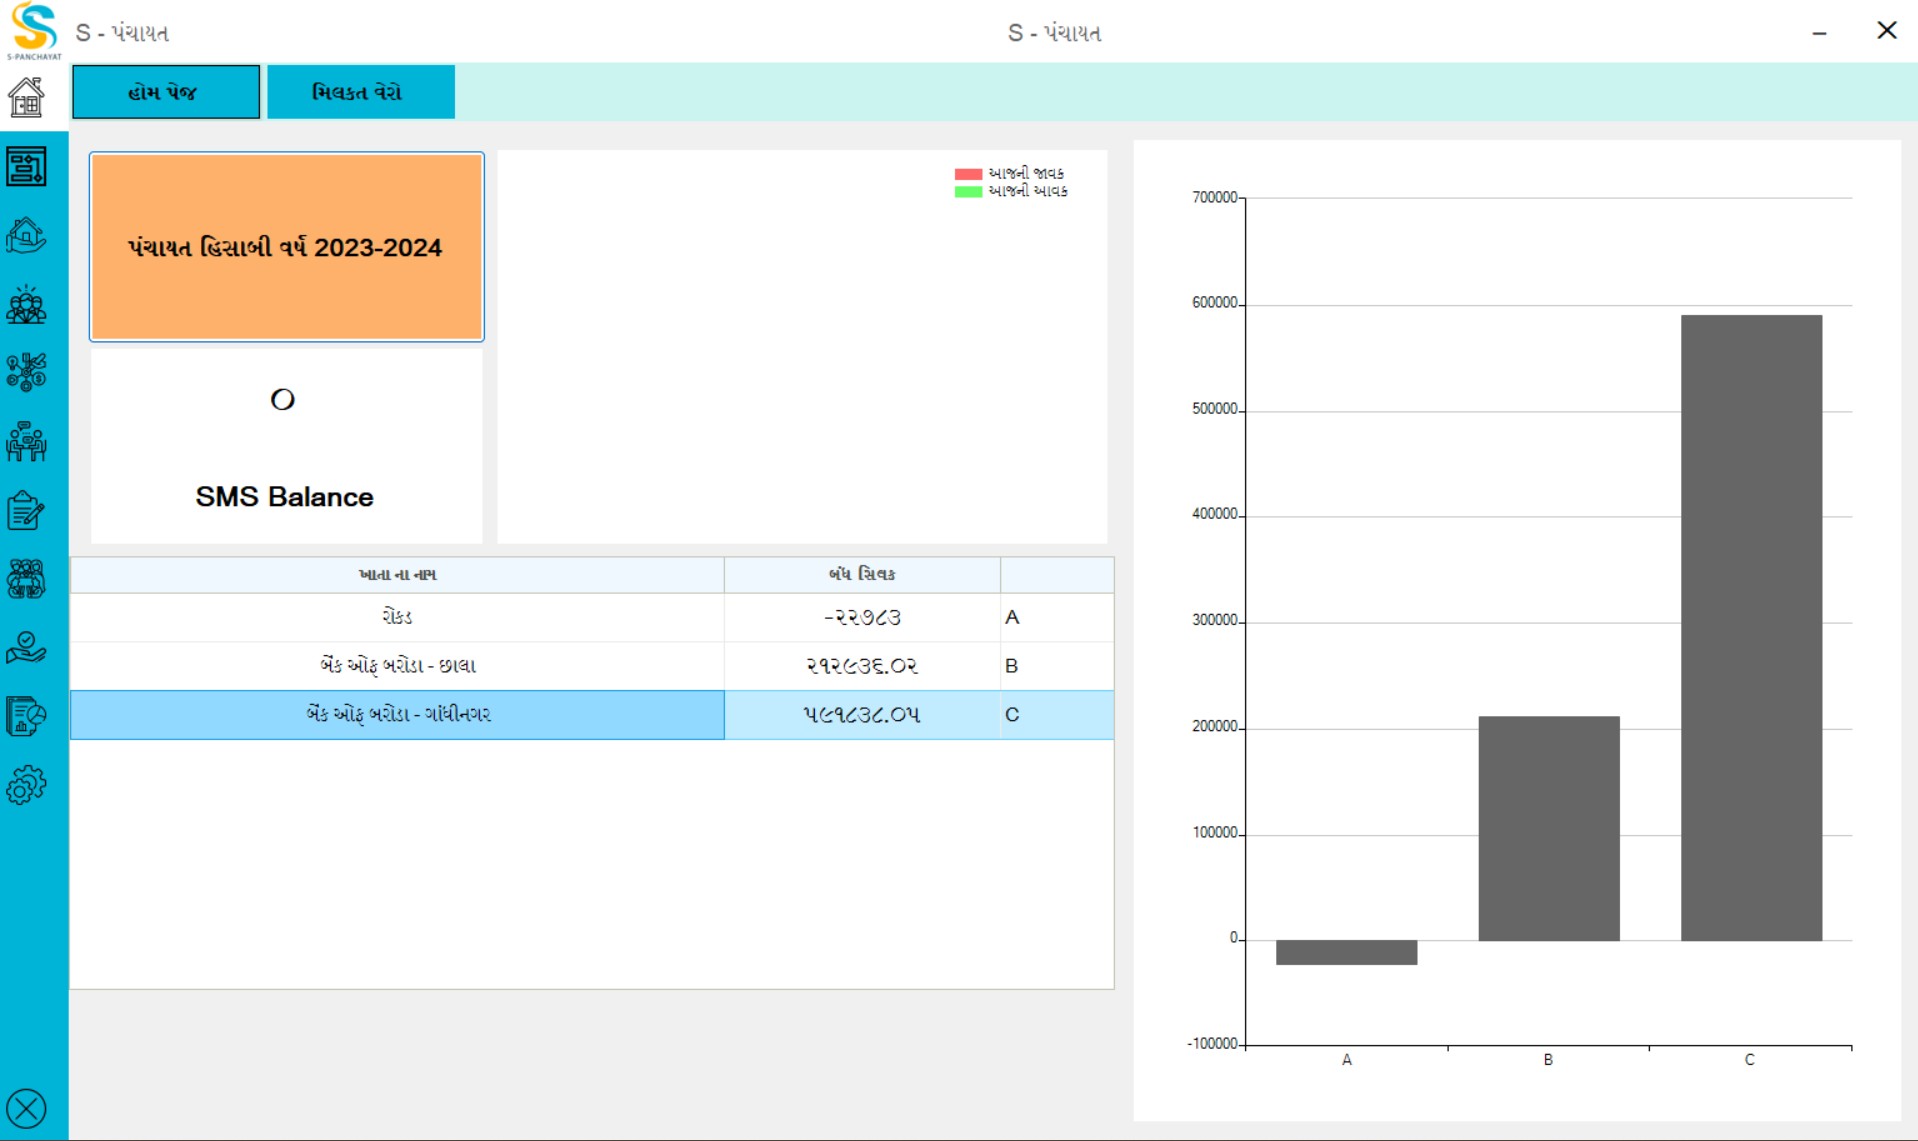
Task: Switch to the મિલકત વેરો tab
Action: [360, 92]
